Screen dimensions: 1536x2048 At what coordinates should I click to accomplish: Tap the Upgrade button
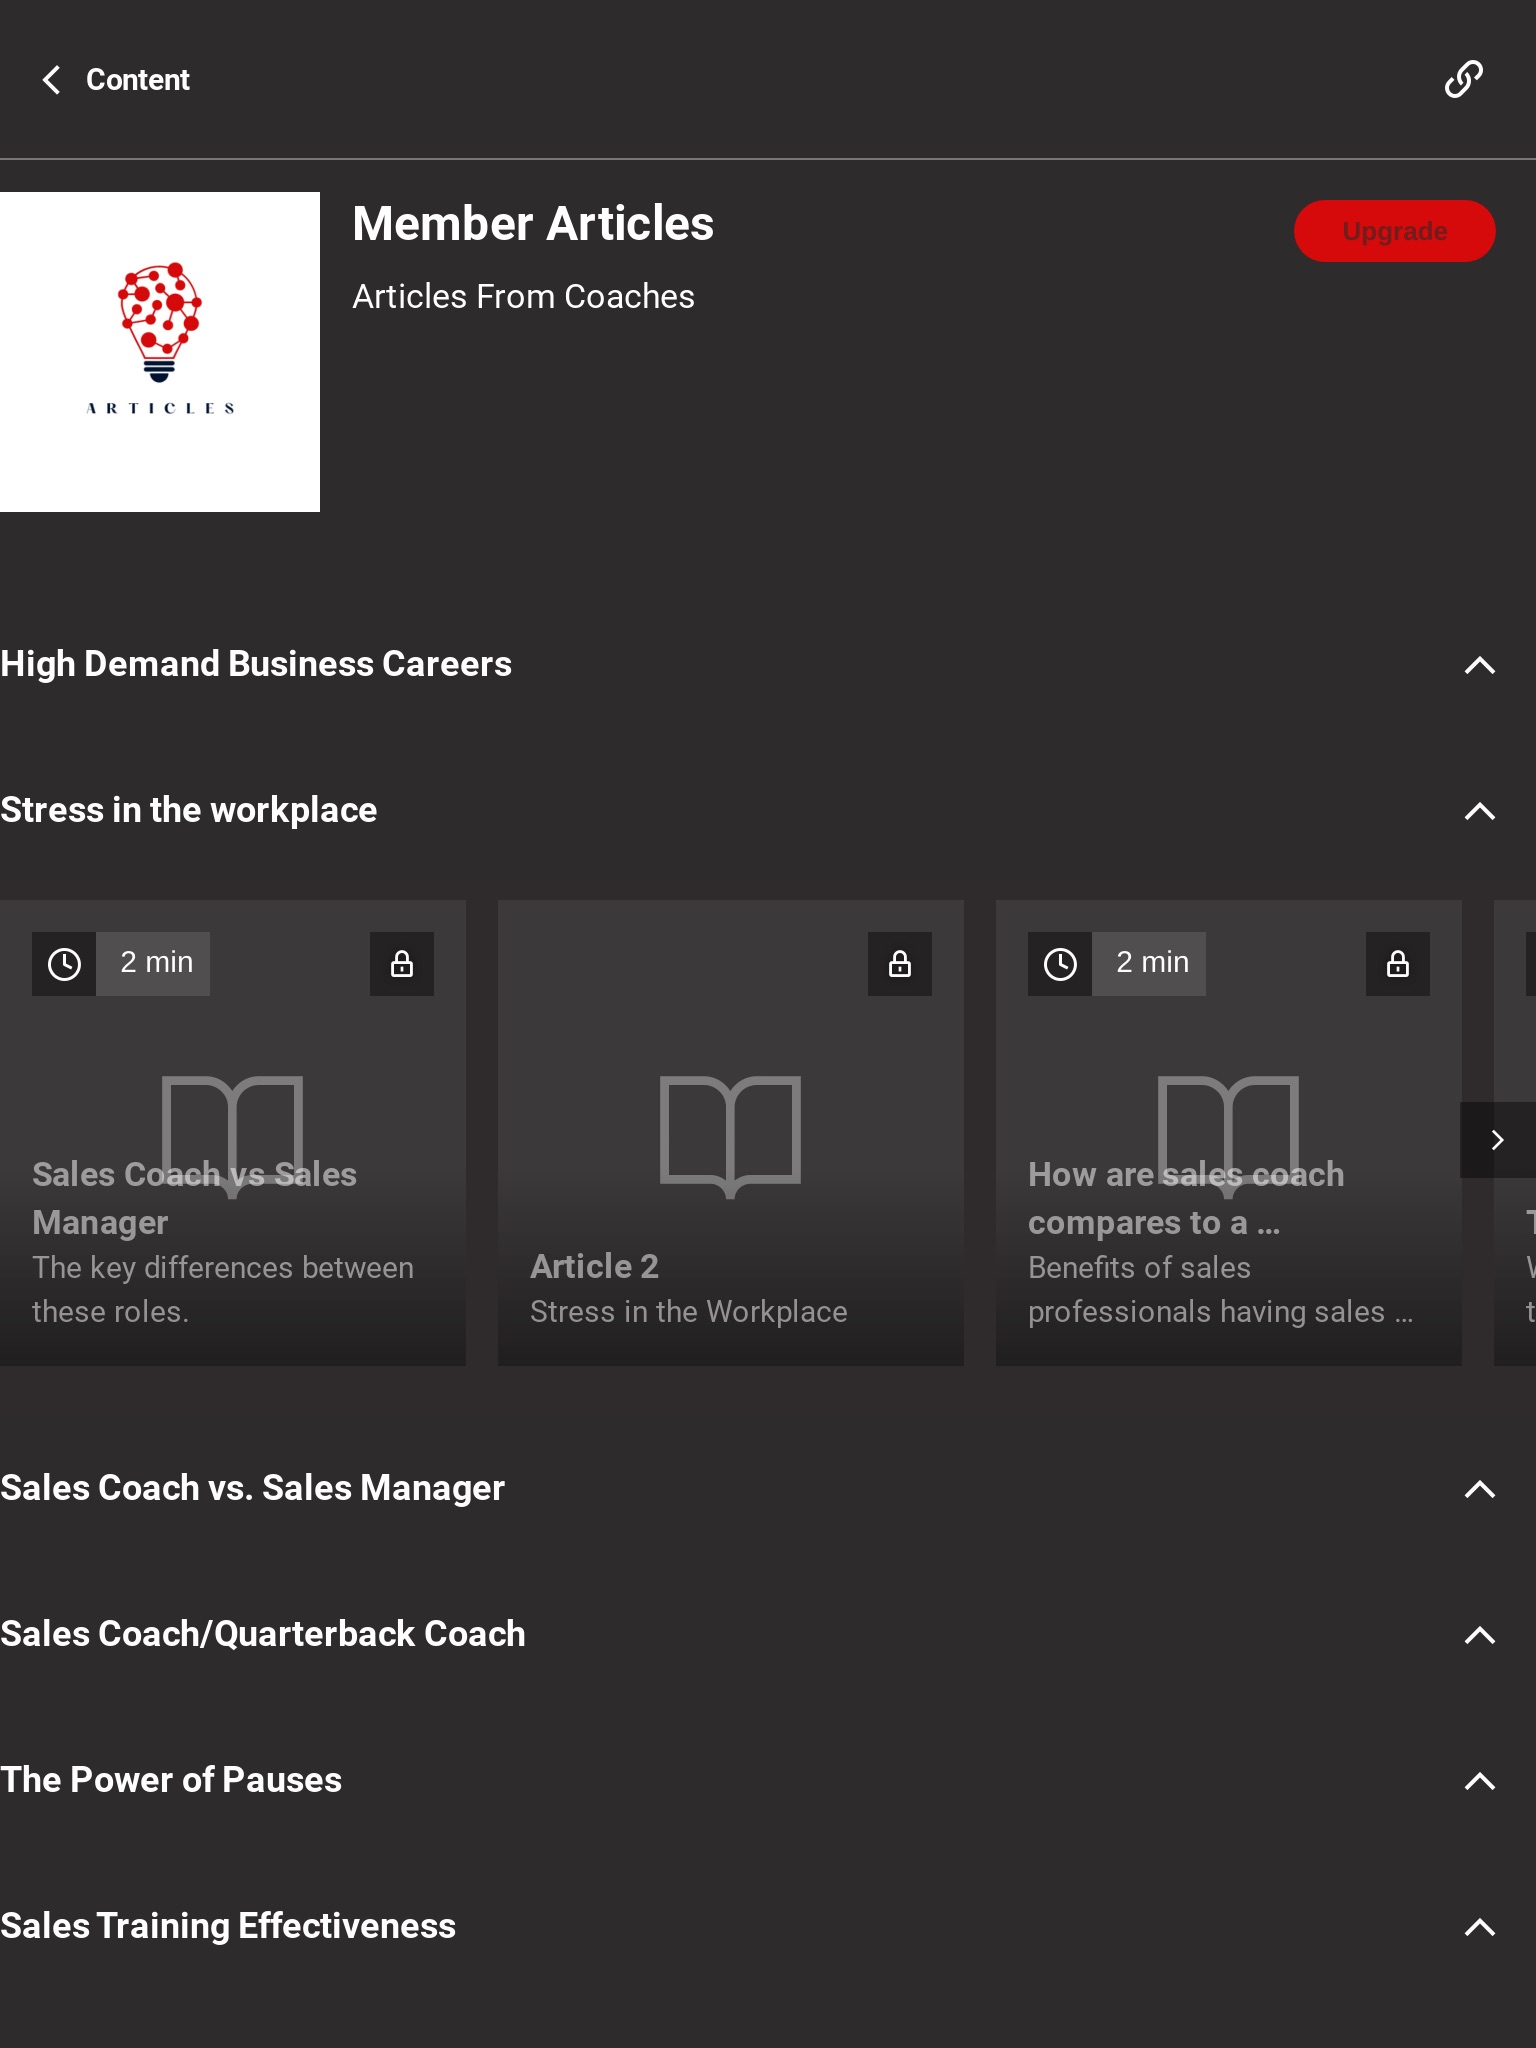tap(1394, 231)
